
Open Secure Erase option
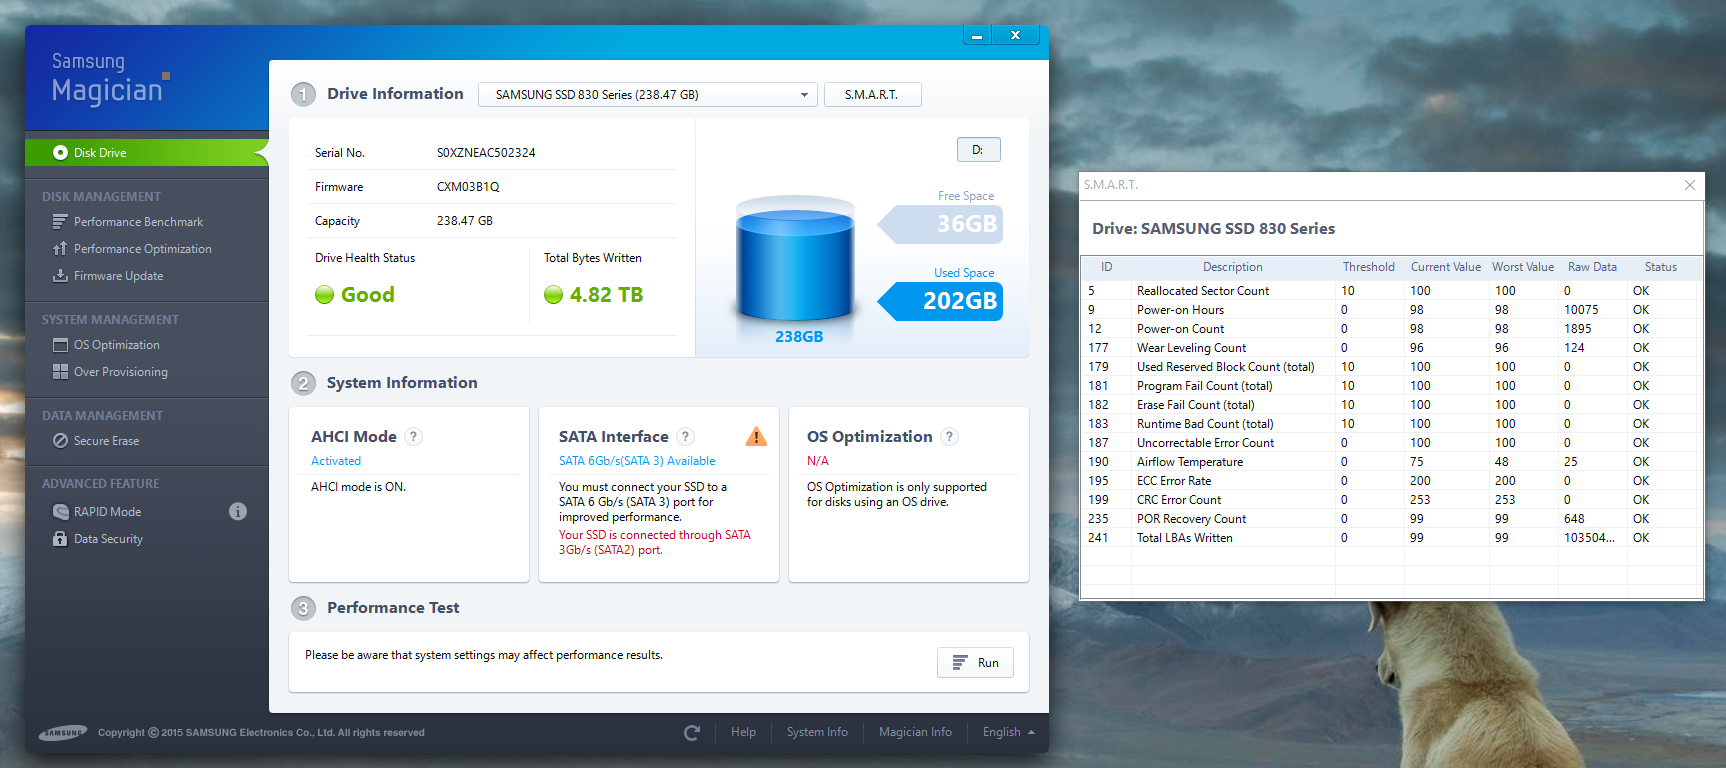106,441
